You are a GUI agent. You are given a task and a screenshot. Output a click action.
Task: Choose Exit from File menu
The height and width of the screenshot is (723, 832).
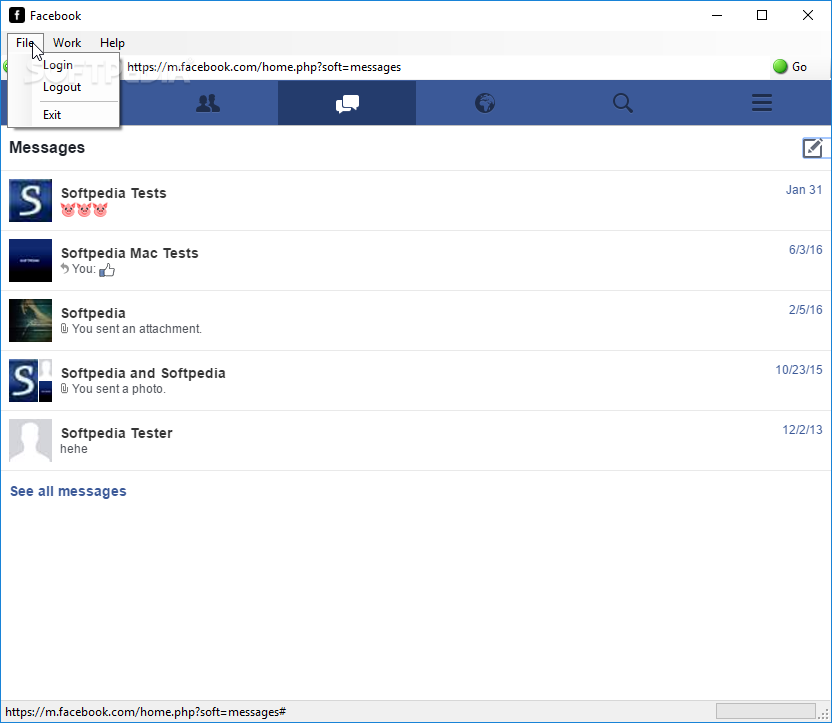pyautogui.click(x=52, y=115)
